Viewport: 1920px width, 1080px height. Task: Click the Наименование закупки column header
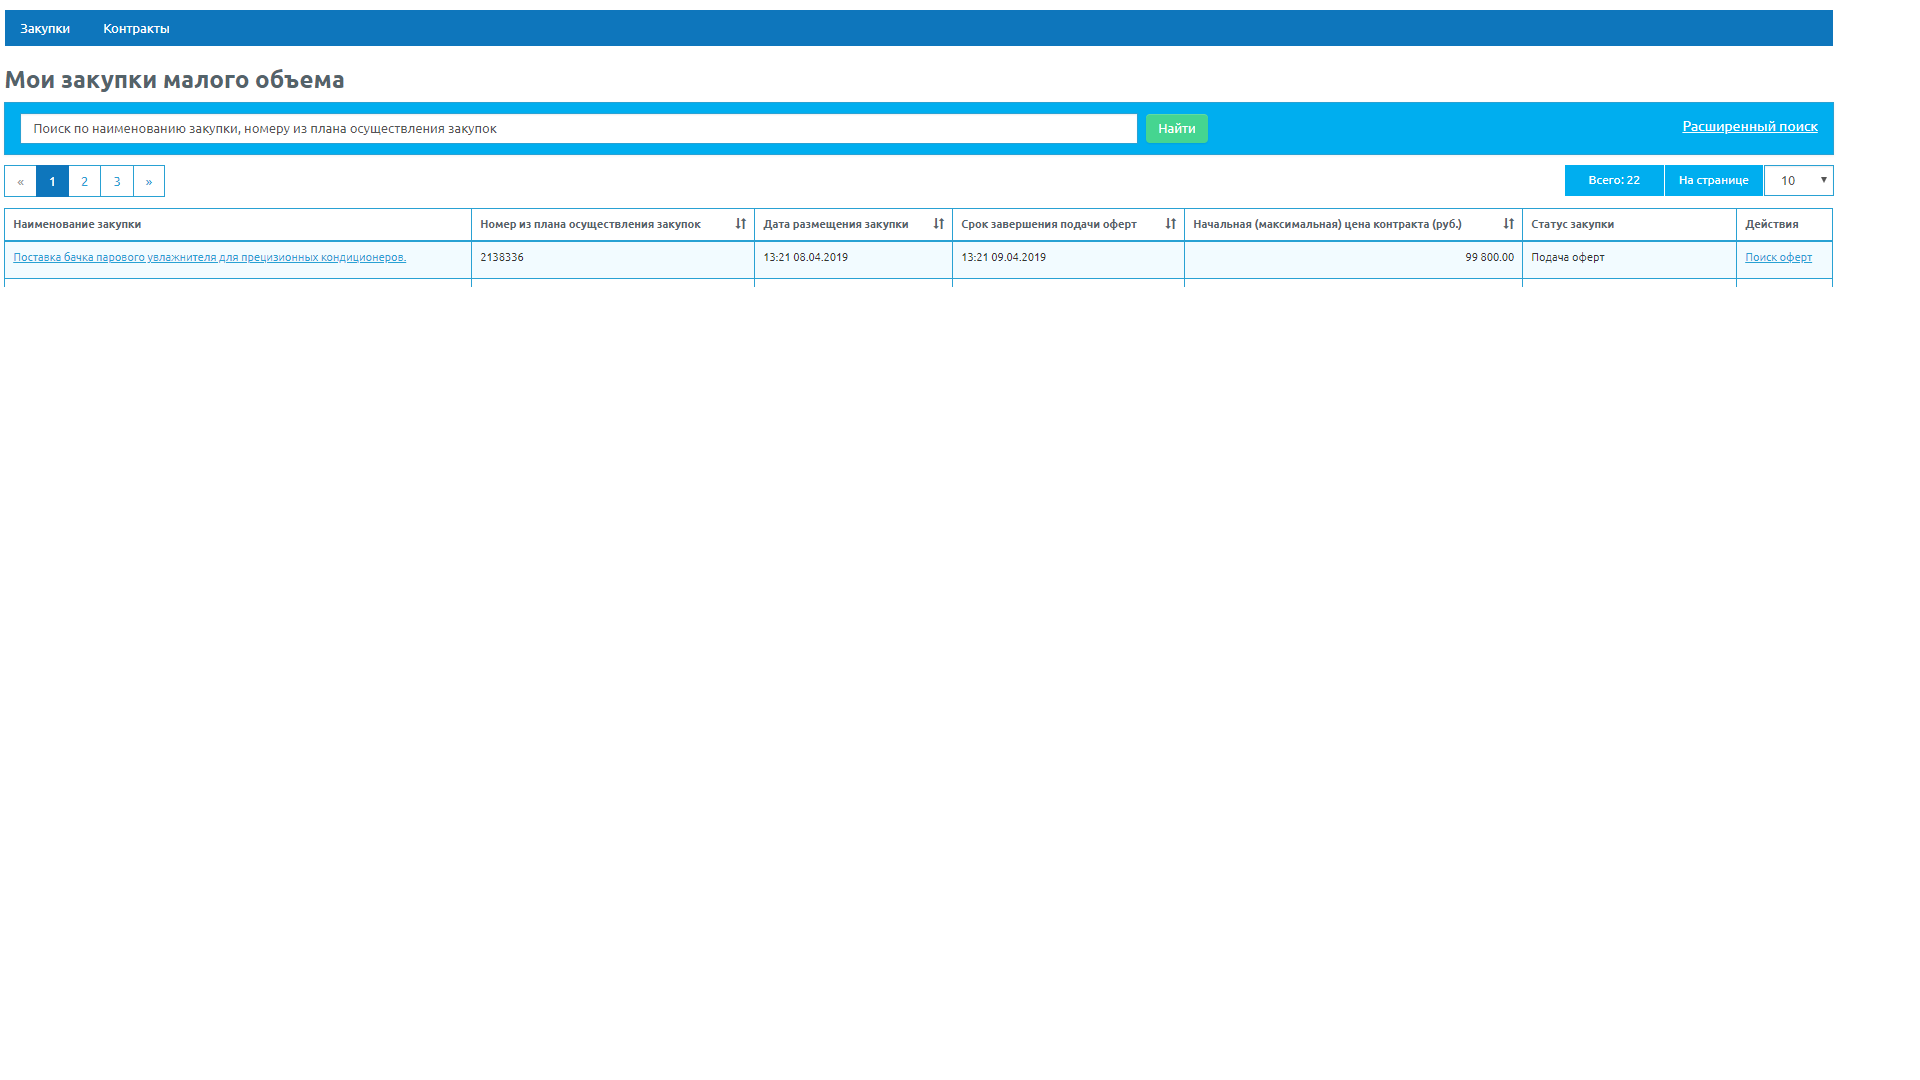[x=77, y=225]
